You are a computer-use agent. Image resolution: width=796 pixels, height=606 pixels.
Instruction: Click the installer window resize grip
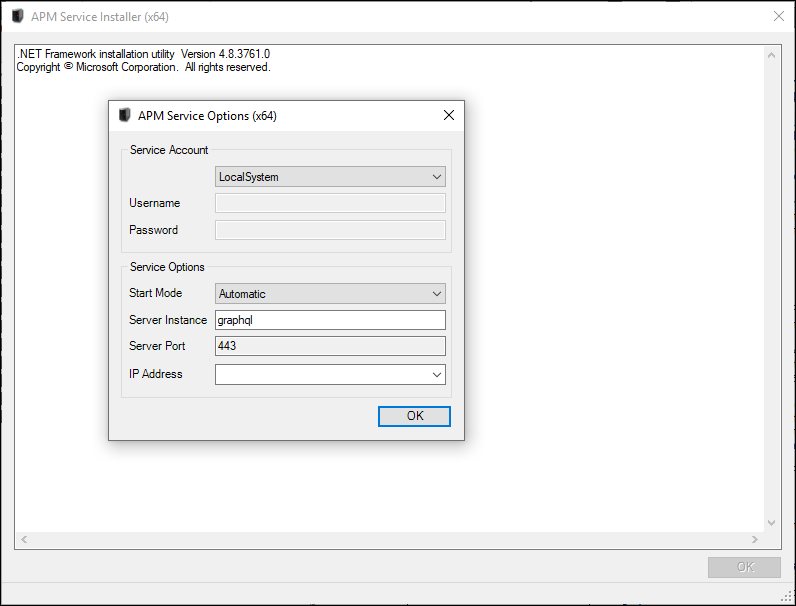(x=787, y=597)
